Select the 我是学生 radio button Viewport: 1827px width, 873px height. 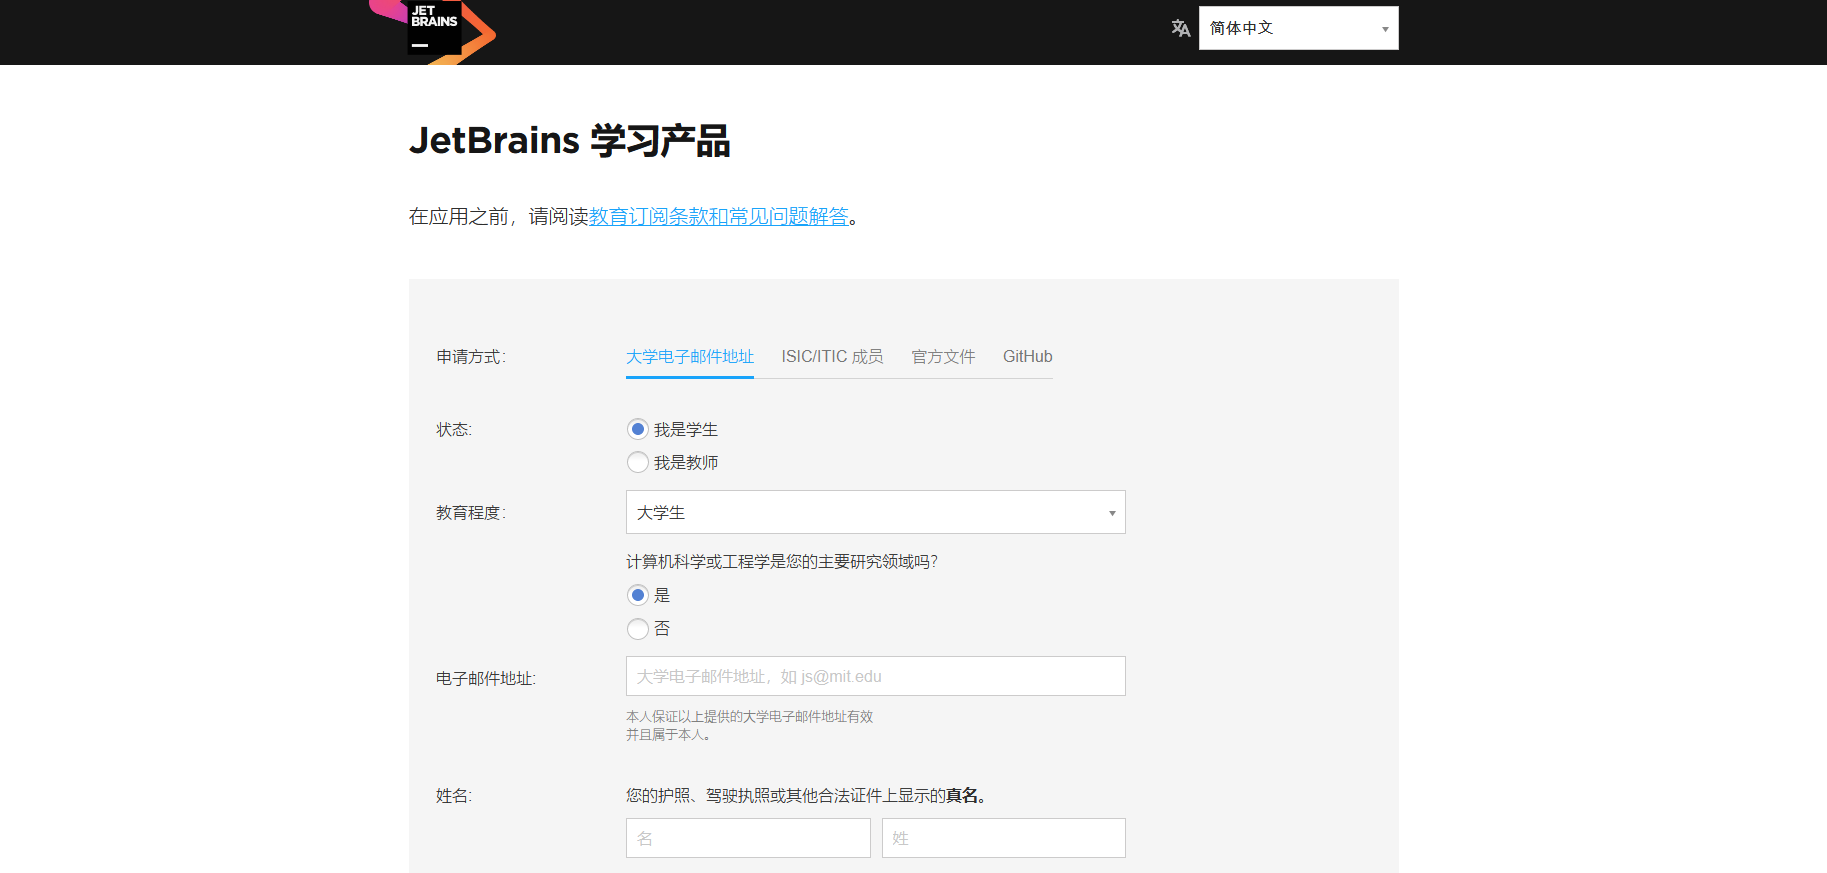(638, 429)
